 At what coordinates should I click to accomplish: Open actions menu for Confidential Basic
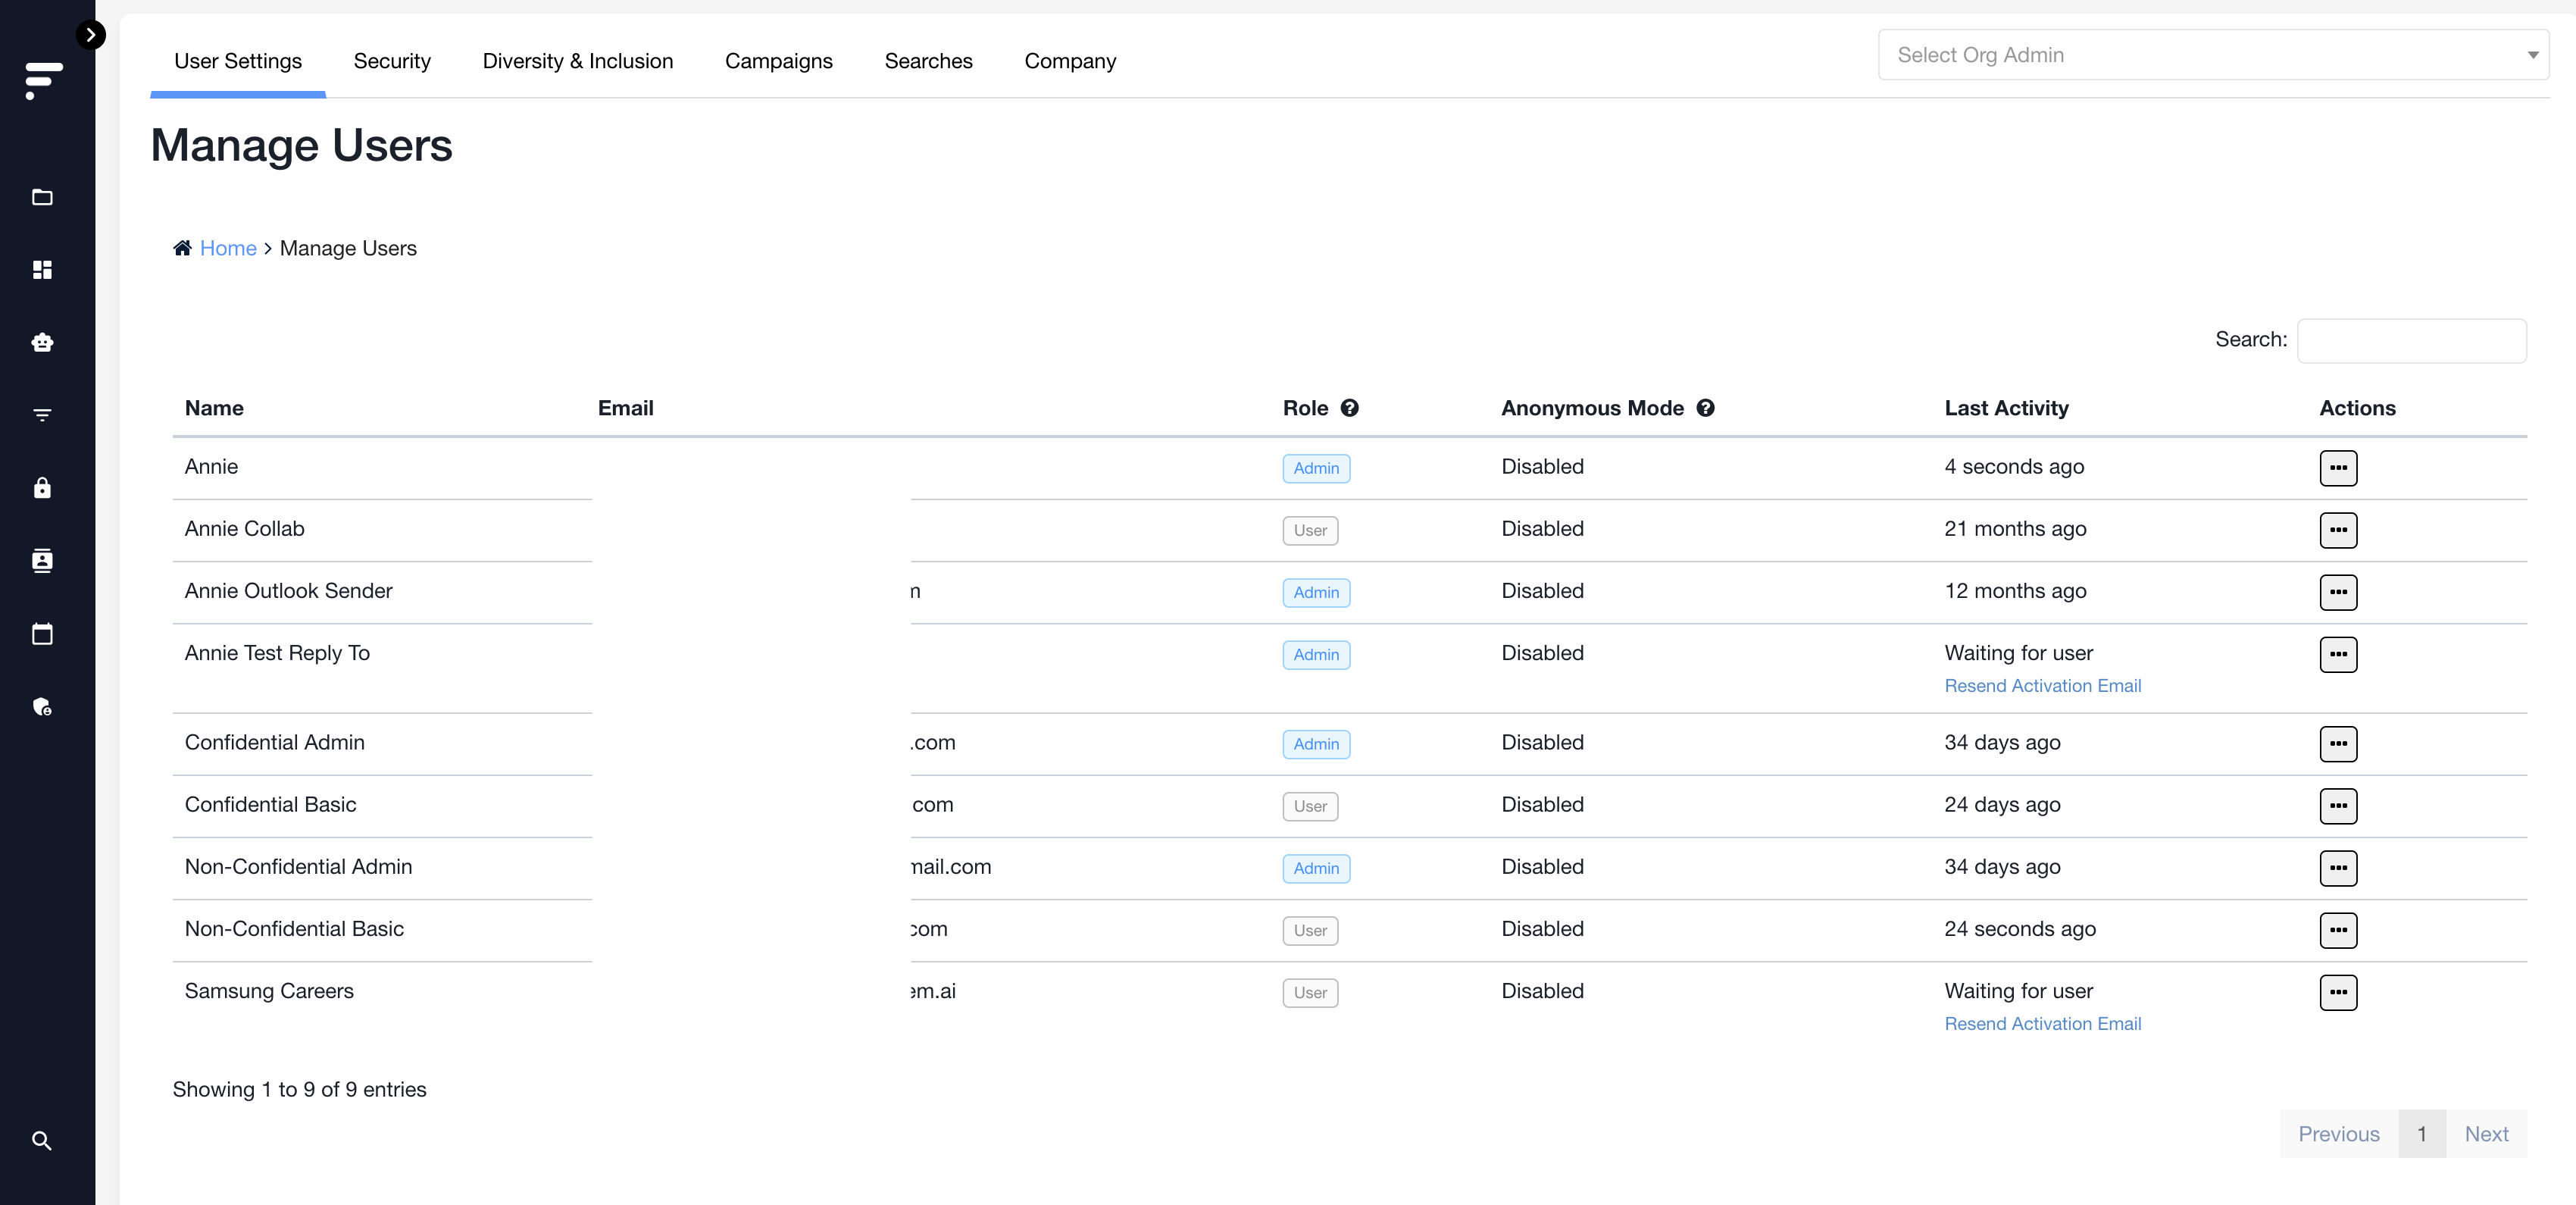tap(2338, 806)
